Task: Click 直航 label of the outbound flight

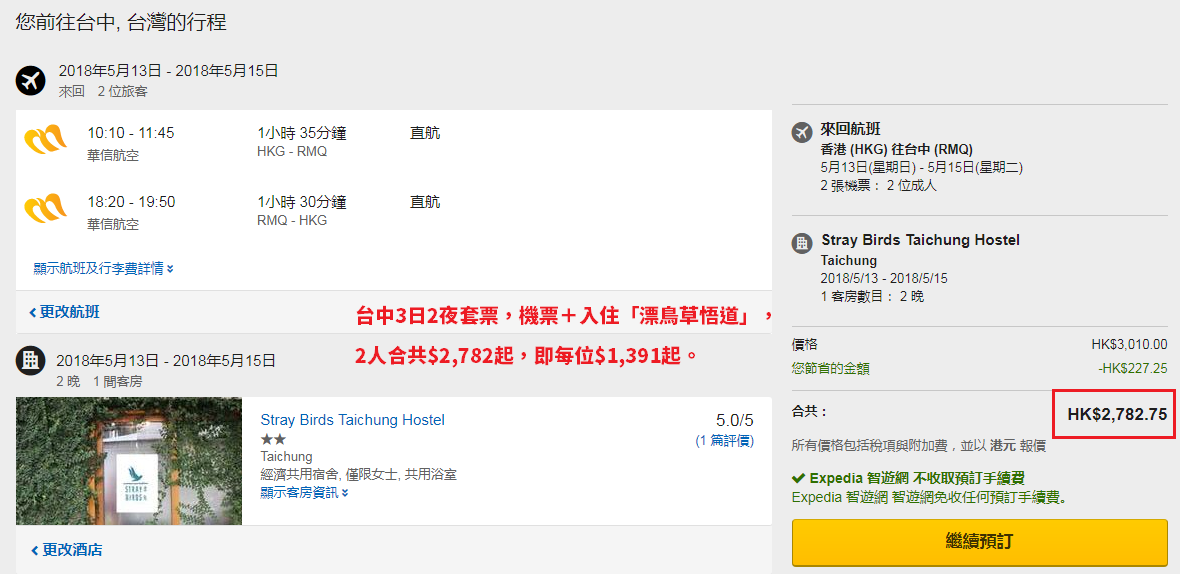Action: click(x=425, y=134)
